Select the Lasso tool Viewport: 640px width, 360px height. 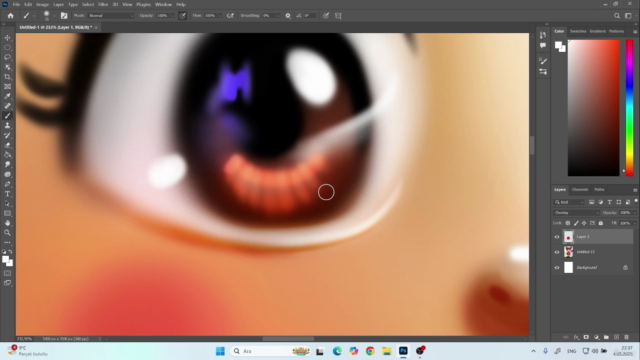pyautogui.click(x=7, y=57)
